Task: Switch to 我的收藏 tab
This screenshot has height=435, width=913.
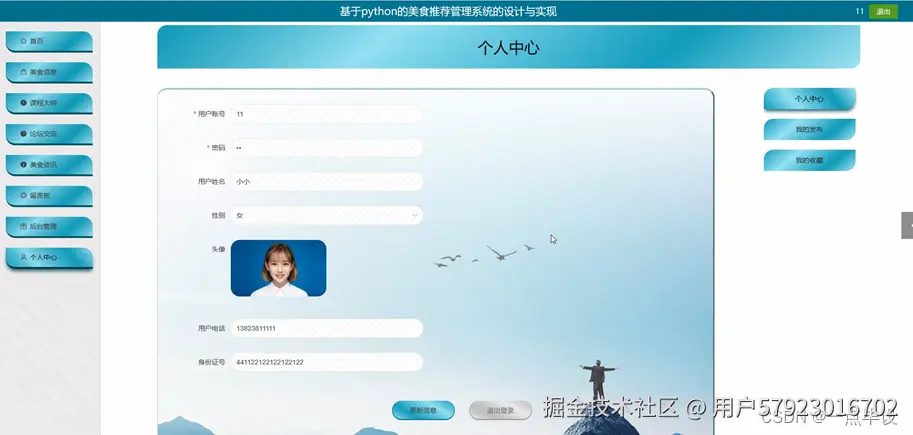Action: (x=809, y=160)
